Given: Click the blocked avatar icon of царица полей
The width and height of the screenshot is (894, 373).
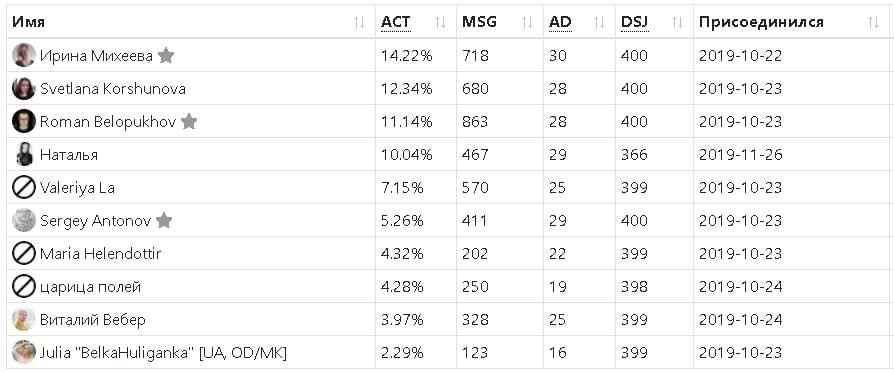Looking at the screenshot, I should pyautogui.click(x=24, y=286).
